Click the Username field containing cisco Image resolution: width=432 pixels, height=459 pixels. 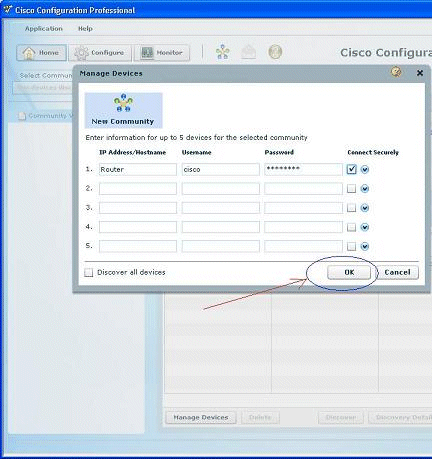pyautogui.click(x=220, y=169)
